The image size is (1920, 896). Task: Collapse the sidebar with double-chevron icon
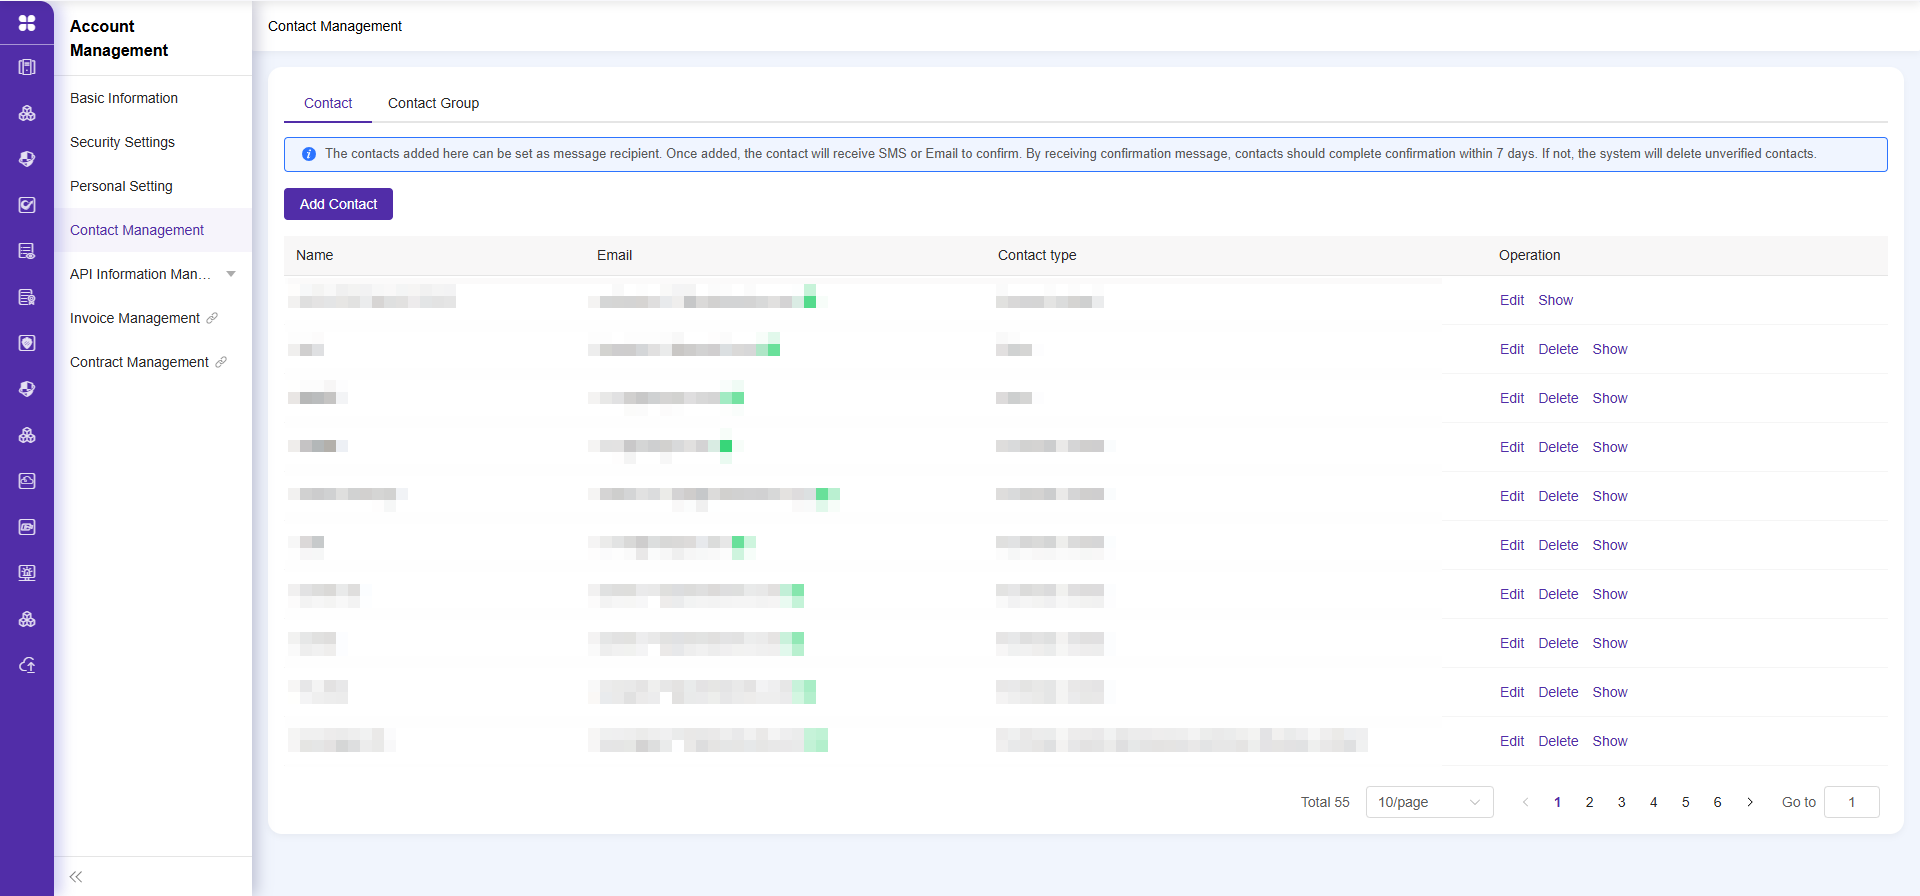[76, 877]
